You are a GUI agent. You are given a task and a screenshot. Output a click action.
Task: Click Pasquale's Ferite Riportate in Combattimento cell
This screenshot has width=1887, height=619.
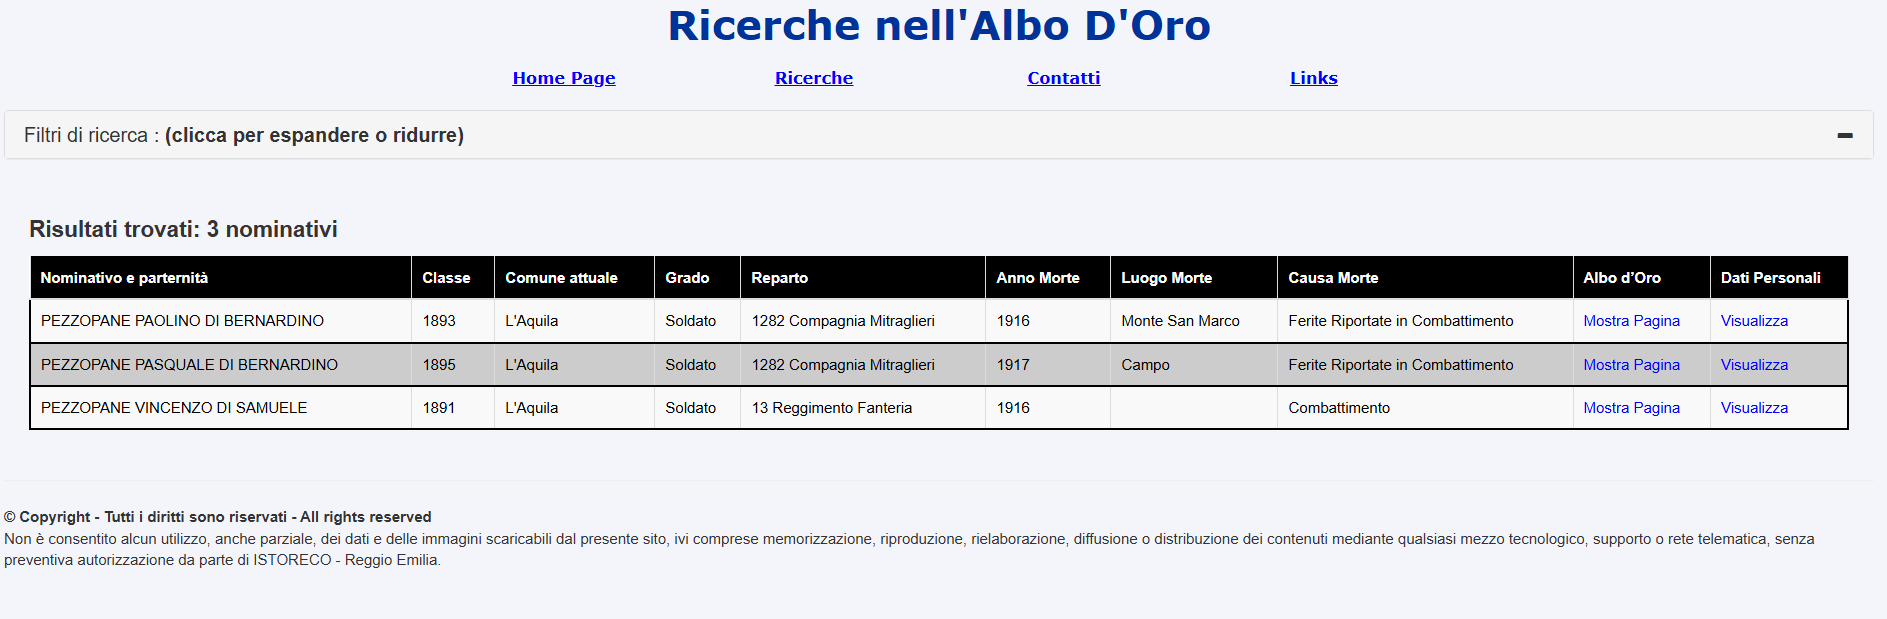click(x=1425, y=365)
